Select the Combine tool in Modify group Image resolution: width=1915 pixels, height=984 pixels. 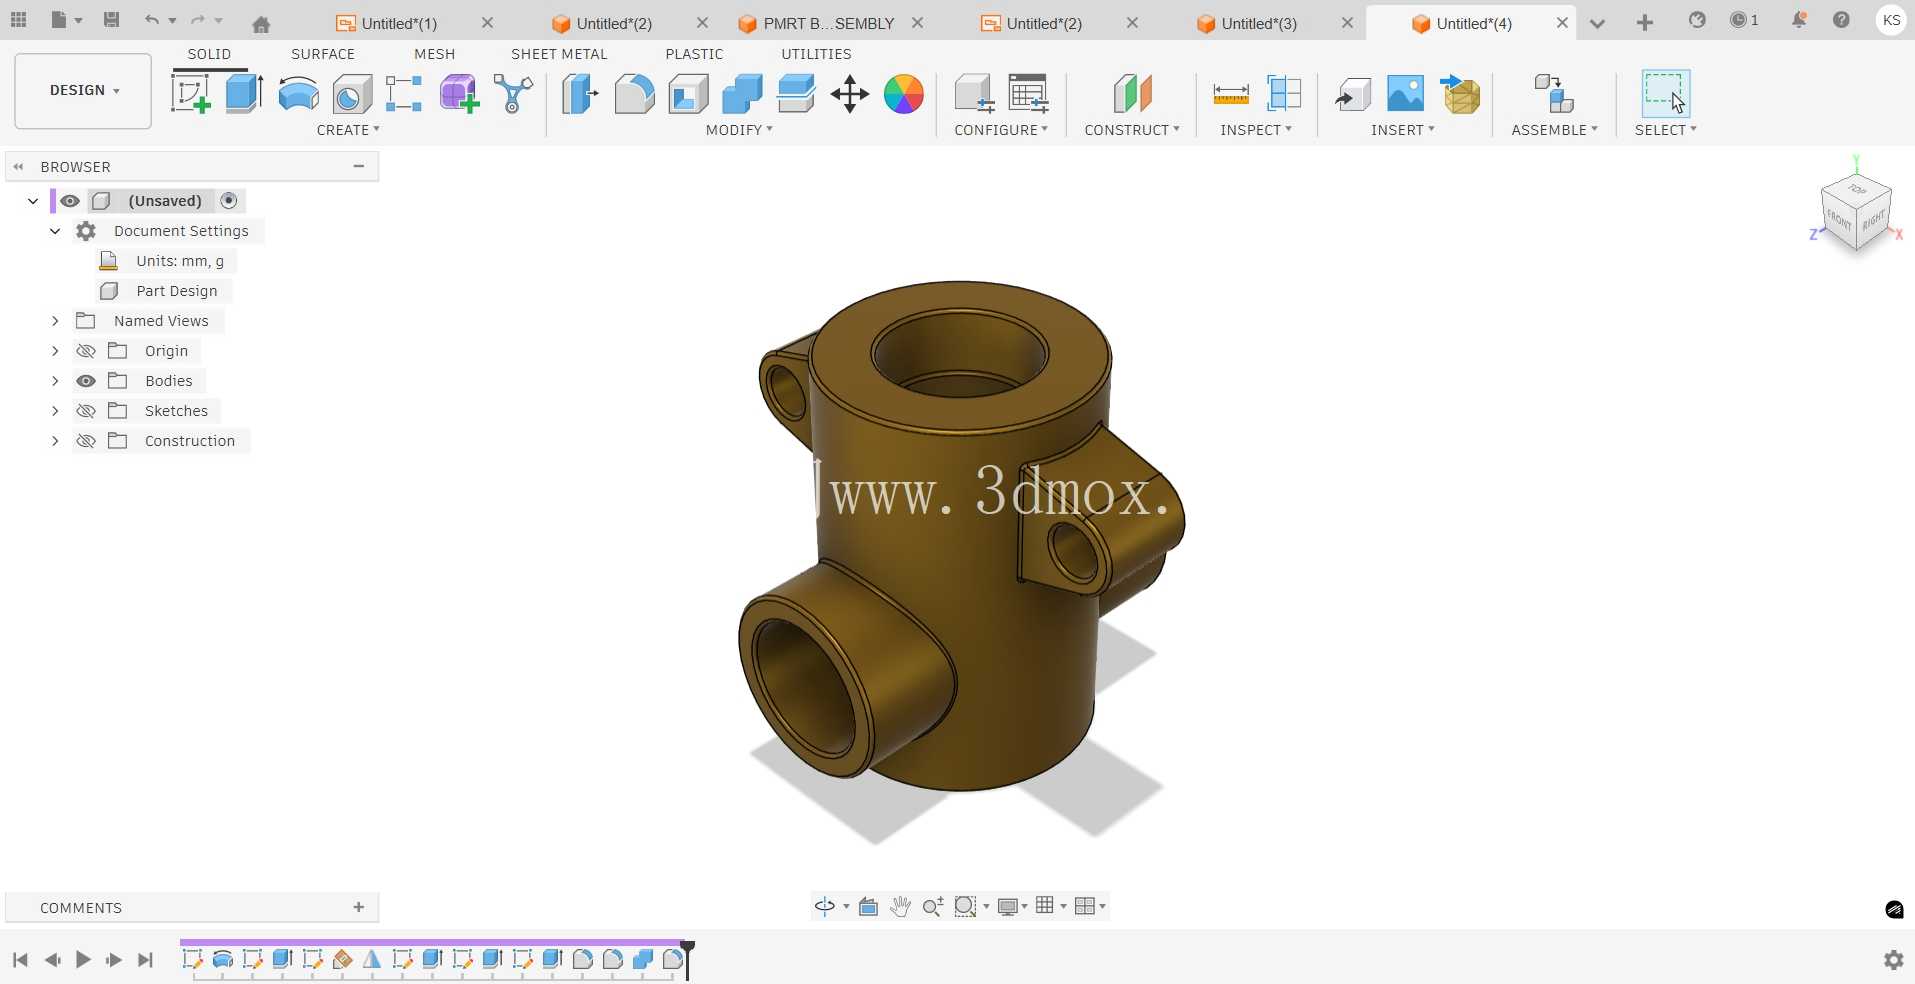[742, 94]
